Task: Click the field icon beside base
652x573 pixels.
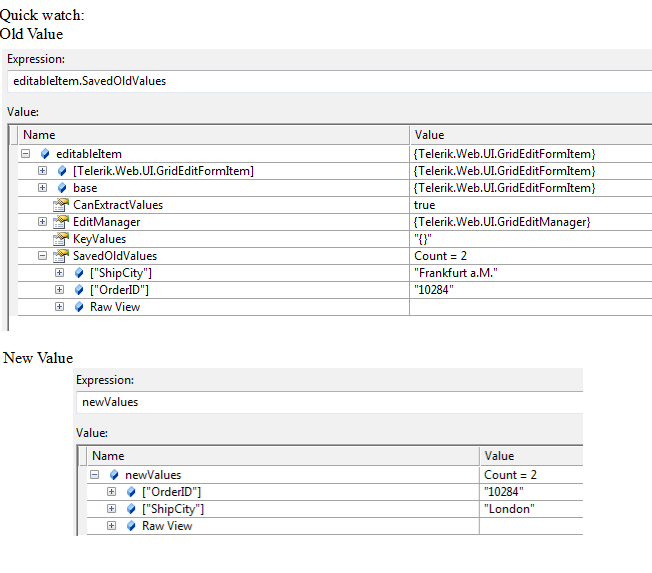Action: point(62,188)
